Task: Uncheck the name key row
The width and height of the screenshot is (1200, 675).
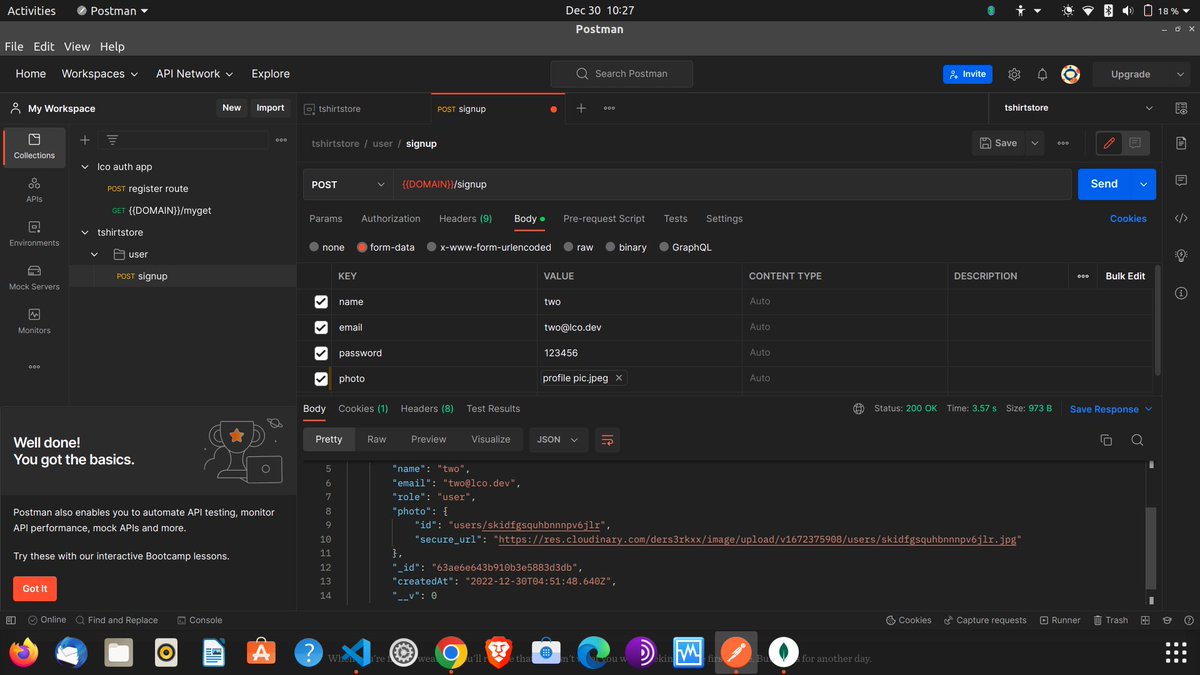Action: point(321,302)
